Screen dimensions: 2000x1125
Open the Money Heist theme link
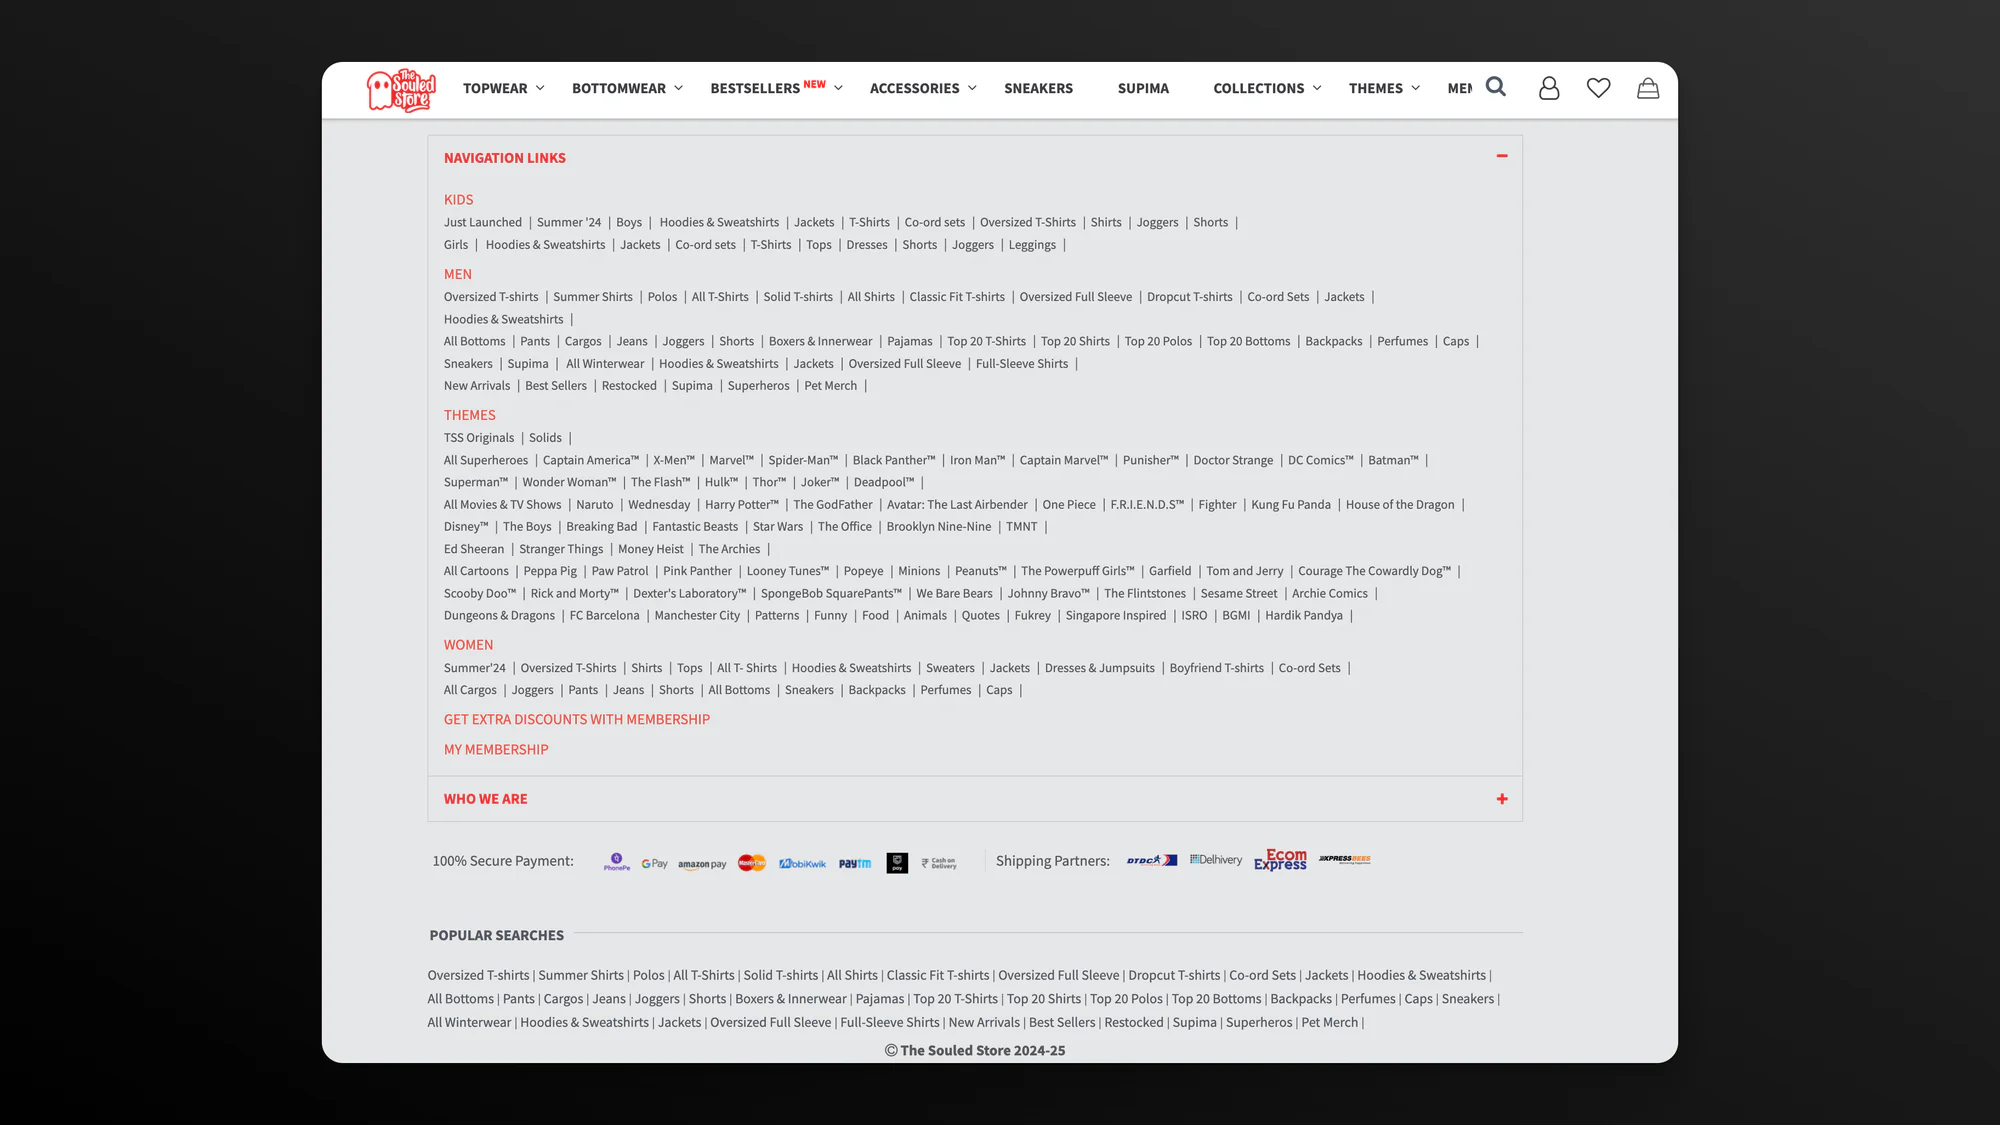pos(651,548)
